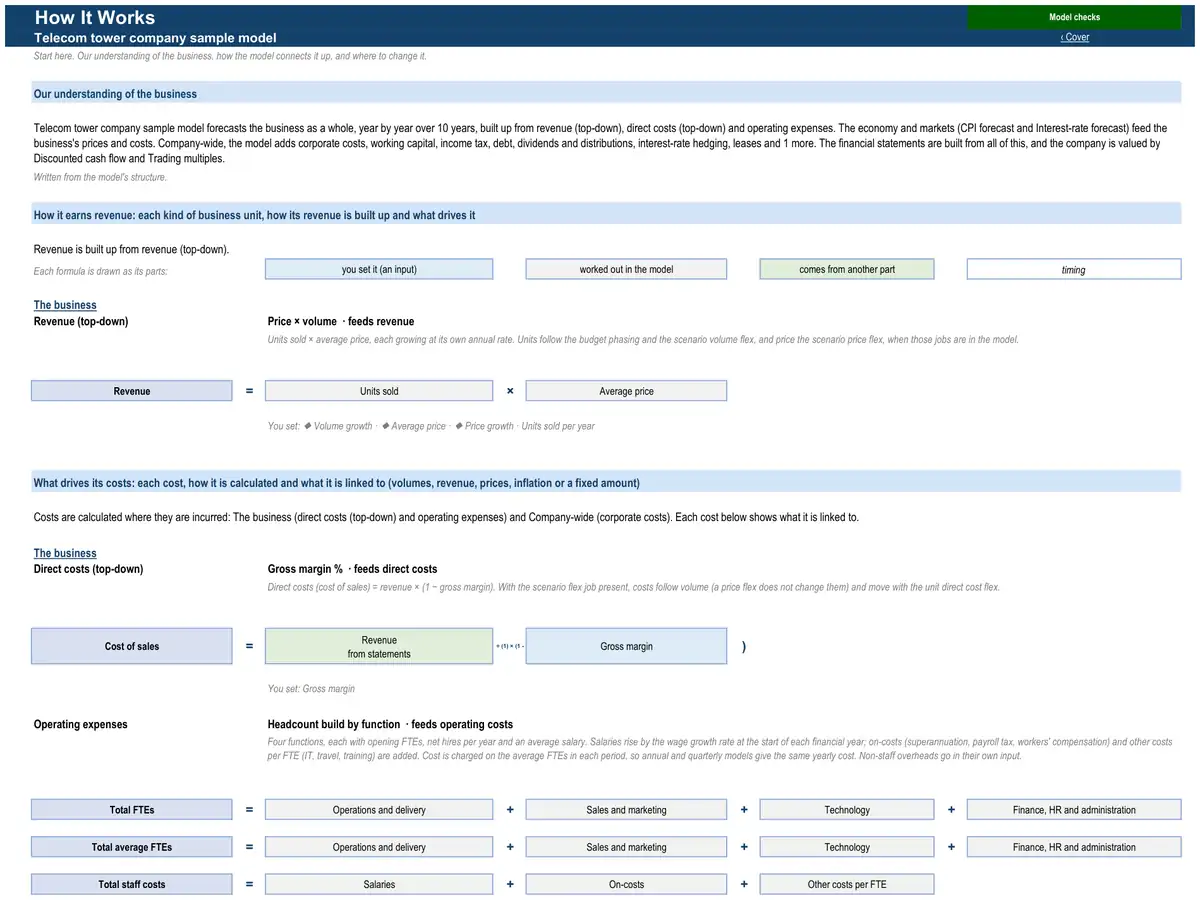Viewport: 1200px width, 900px height.
Task: Click the Total staff costs result box
Action: tap(131, 884)
